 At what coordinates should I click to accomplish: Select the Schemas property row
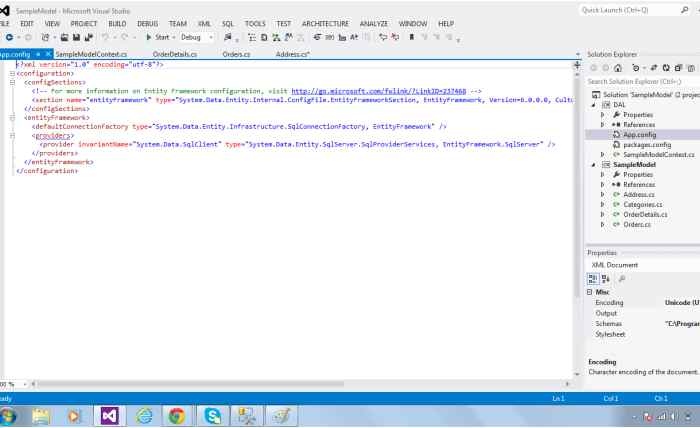[x=643, y=324]
